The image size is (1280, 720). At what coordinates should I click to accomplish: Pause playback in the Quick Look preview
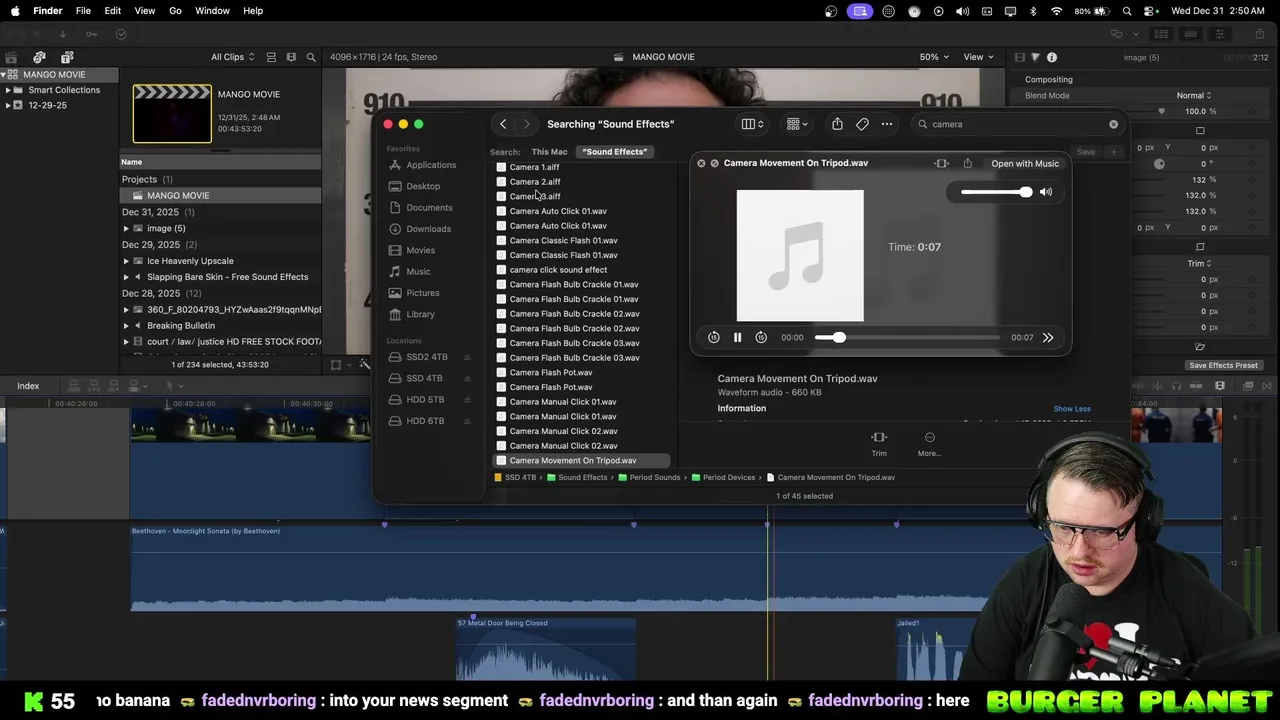738,338
